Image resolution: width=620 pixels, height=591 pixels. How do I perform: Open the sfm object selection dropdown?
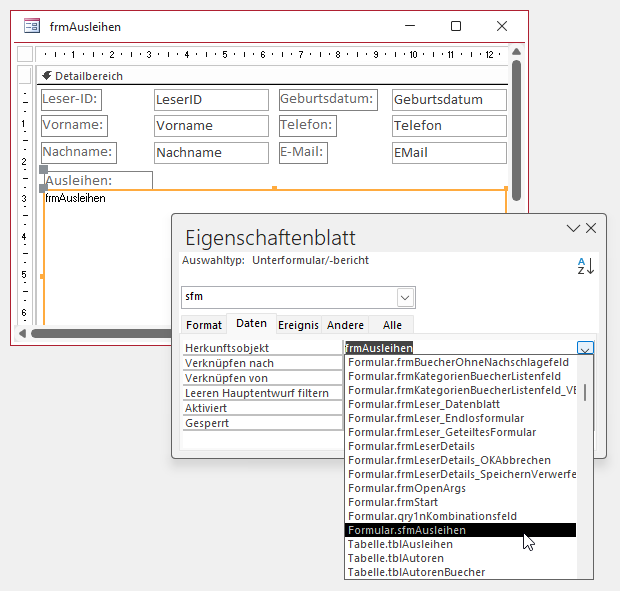coord(405,297)
